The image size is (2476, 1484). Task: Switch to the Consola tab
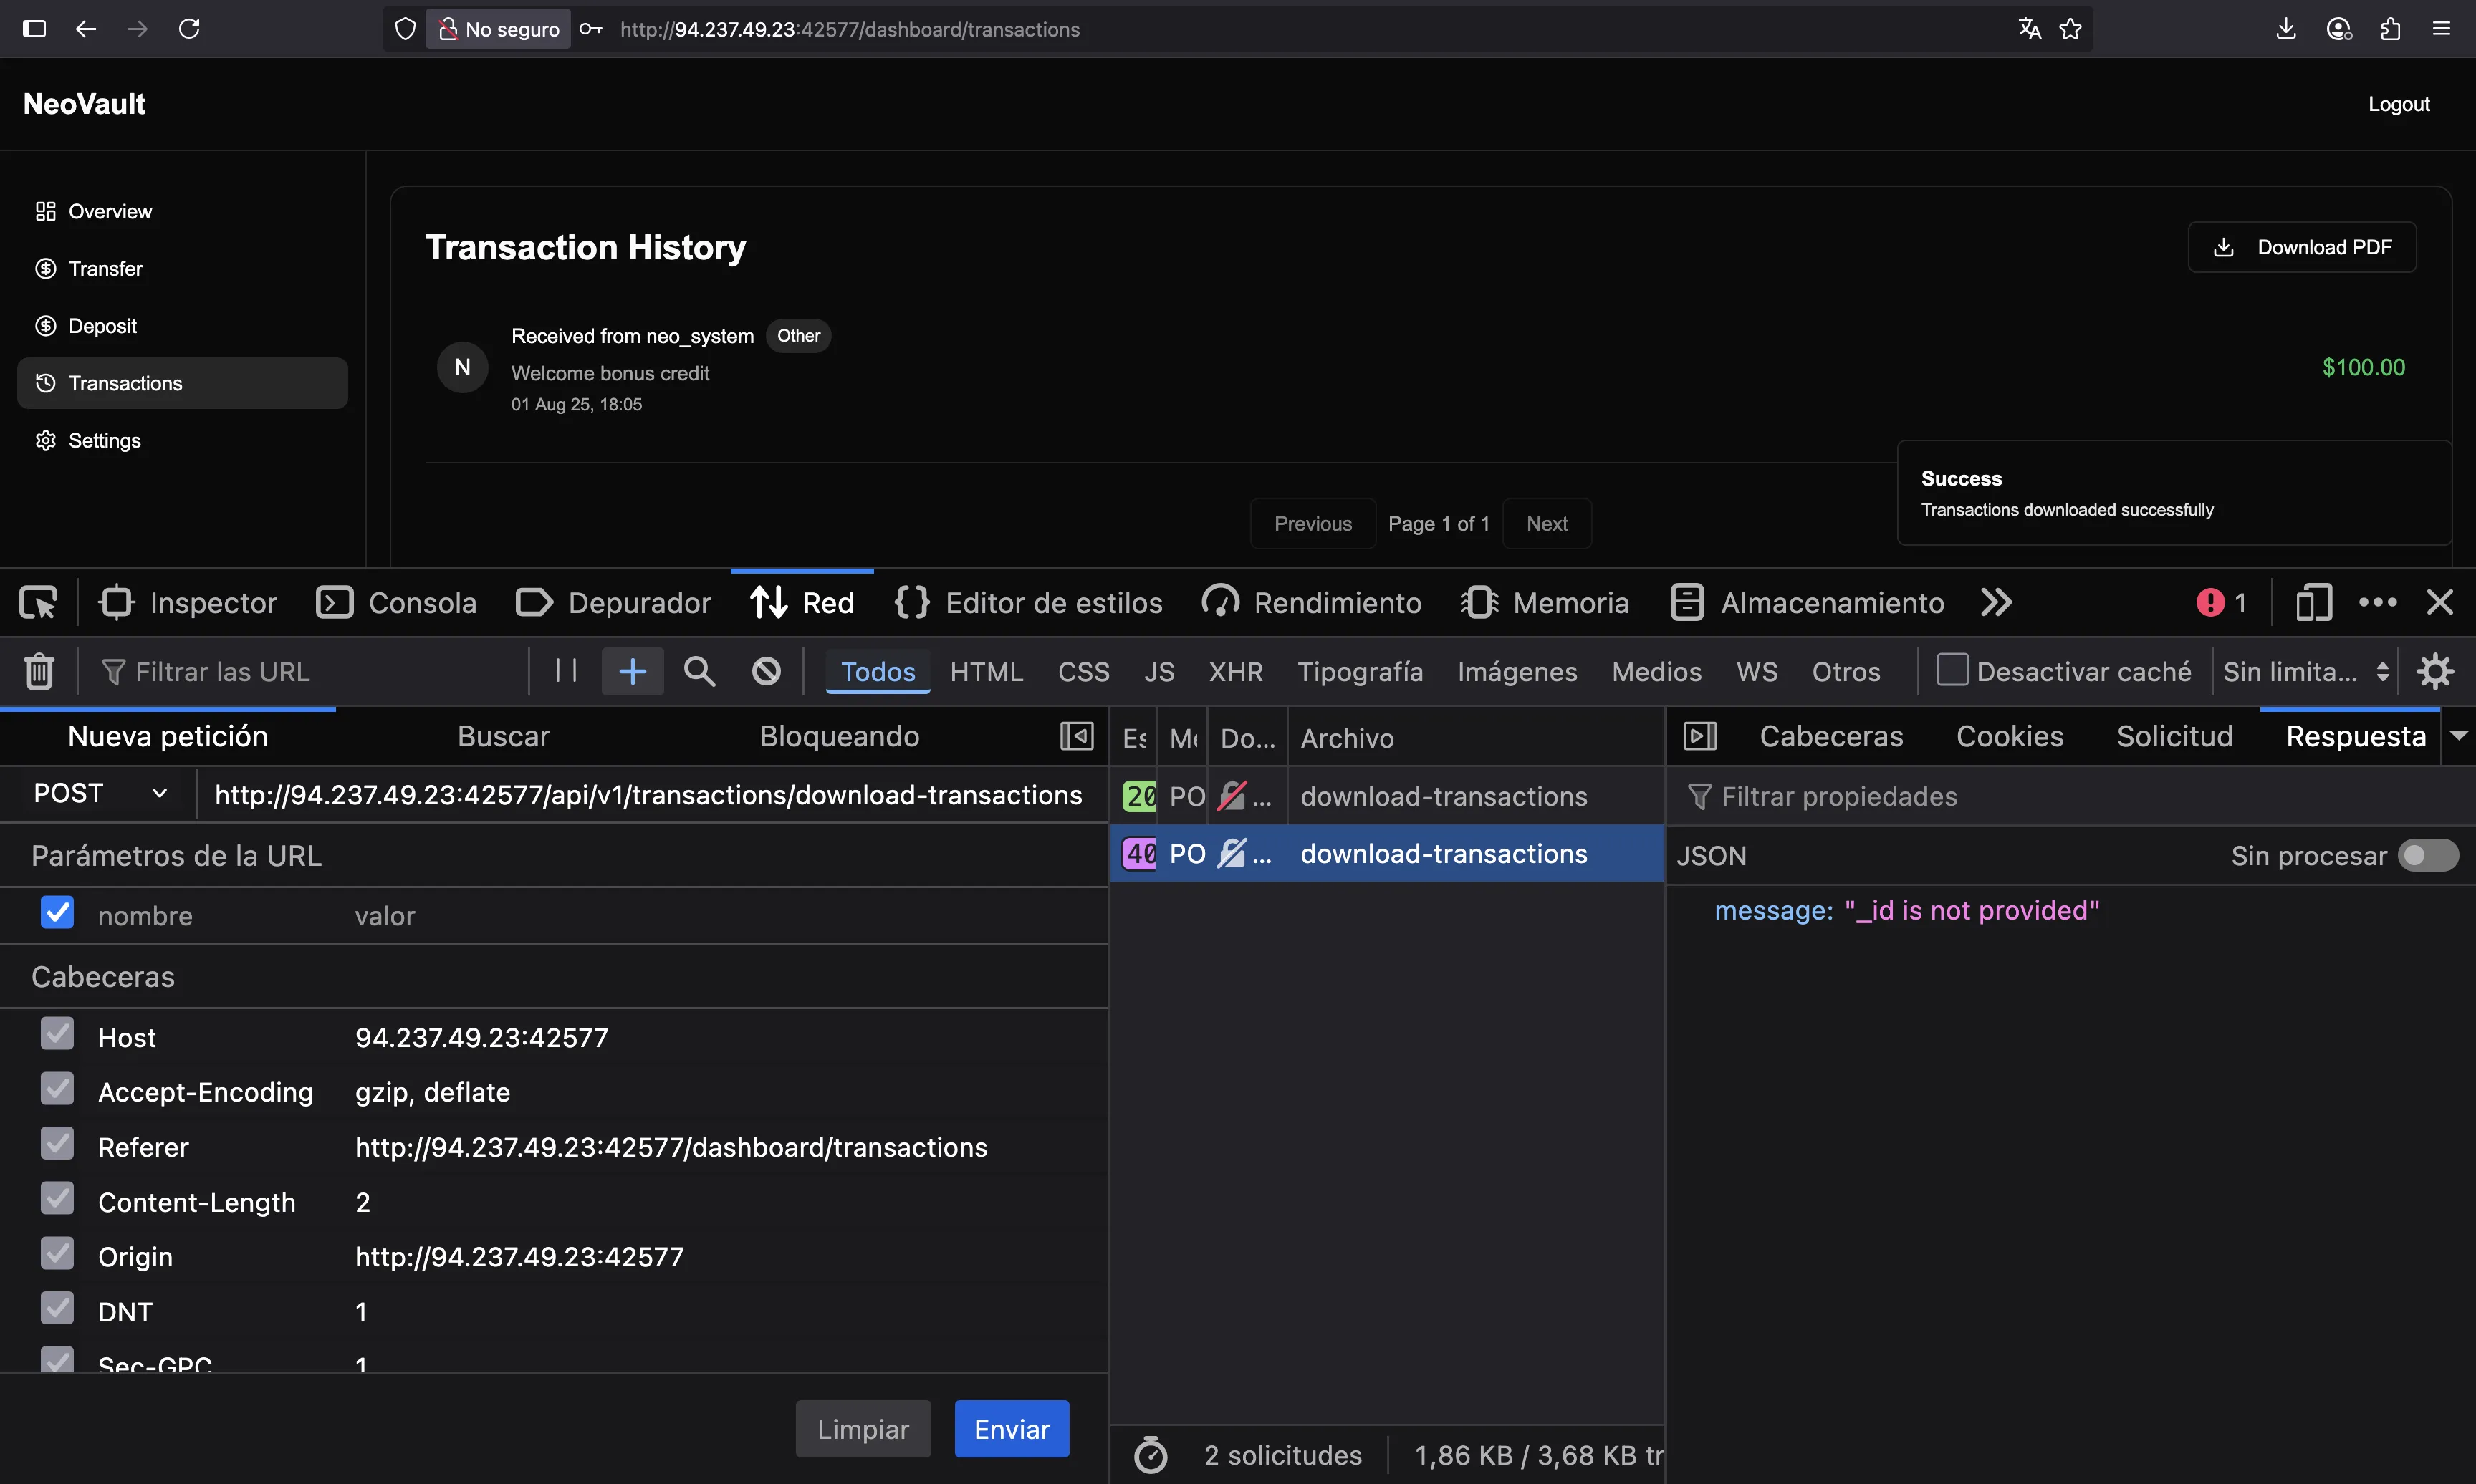coord(396,603)
